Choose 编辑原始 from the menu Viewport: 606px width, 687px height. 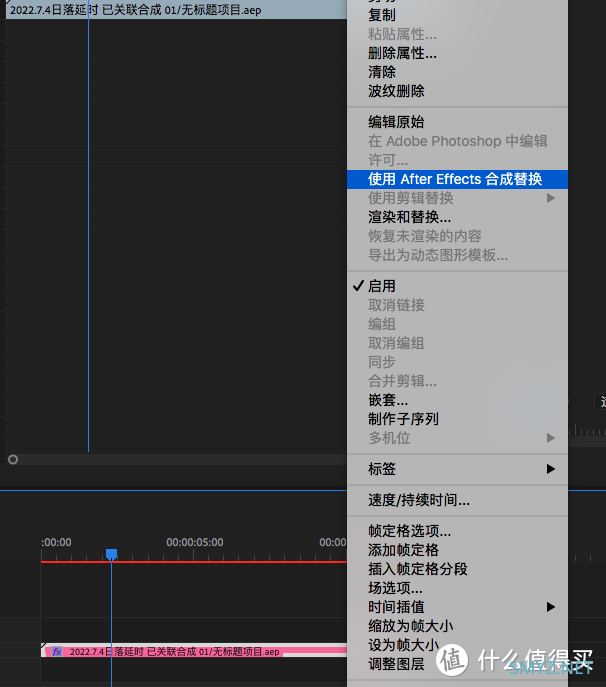(457, 122)
